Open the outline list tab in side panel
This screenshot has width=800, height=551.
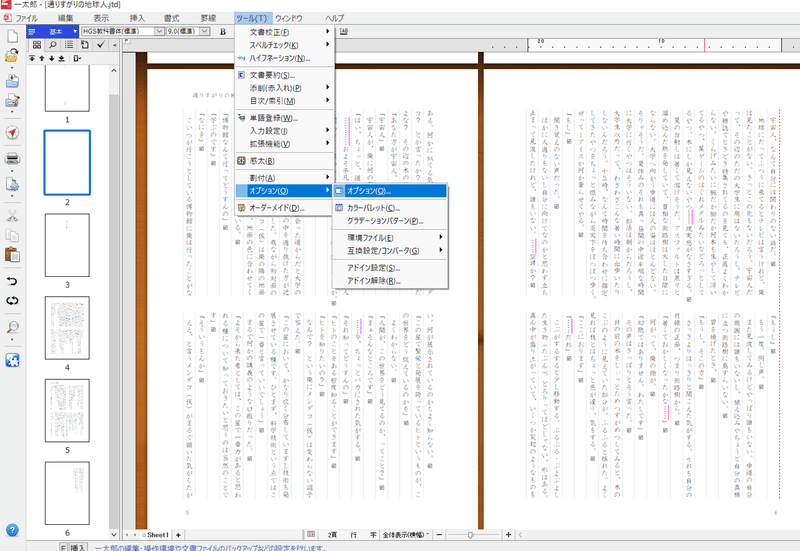click(69, 45)
